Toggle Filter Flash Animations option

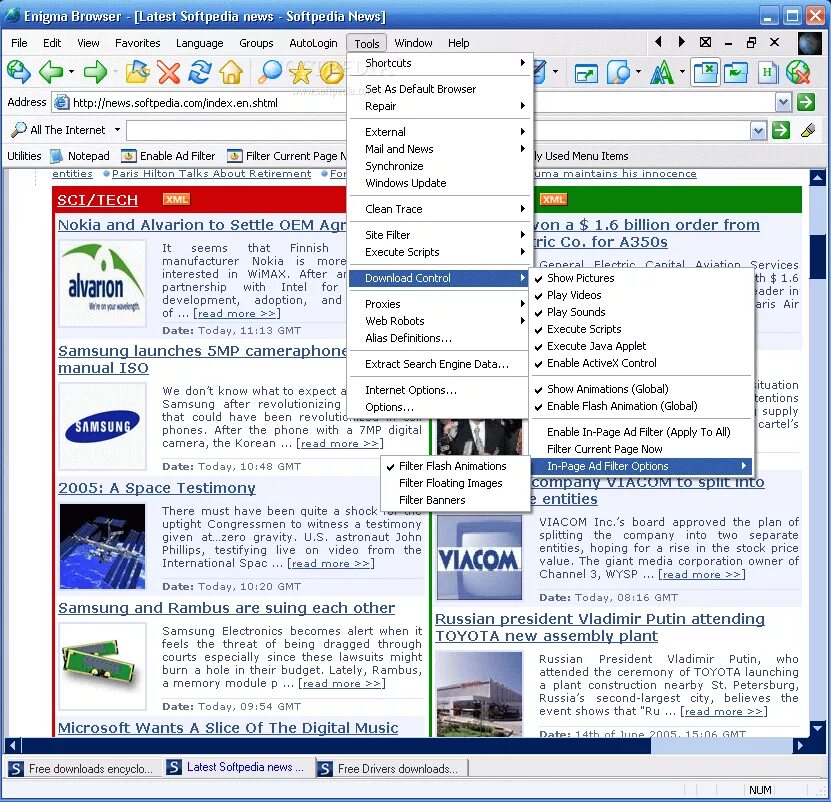[x=455, y=466]
